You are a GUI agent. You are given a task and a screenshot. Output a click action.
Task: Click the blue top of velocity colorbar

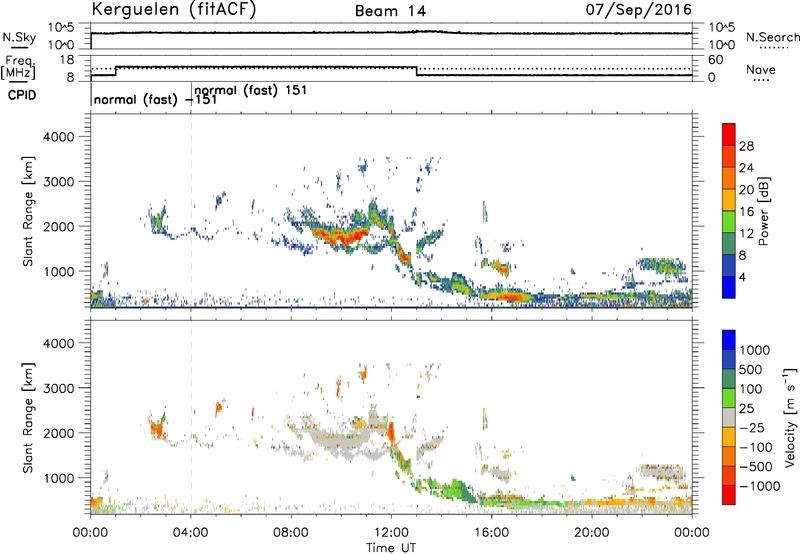729,339
